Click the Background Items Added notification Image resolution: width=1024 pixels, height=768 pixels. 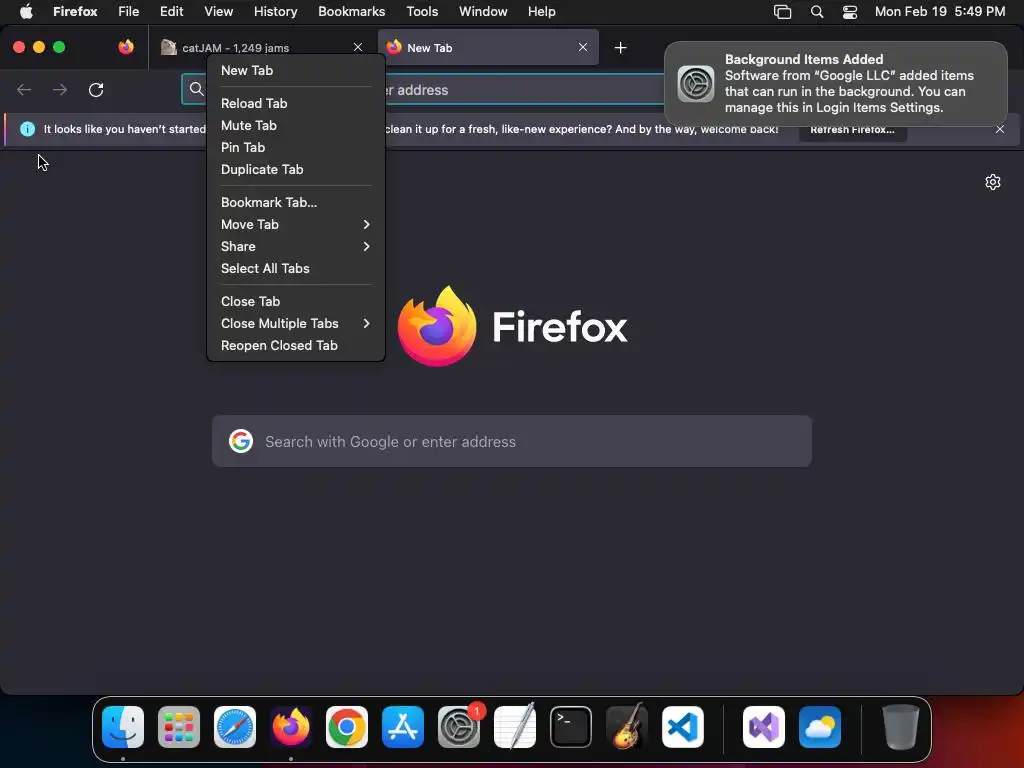[x=835, y=83]
